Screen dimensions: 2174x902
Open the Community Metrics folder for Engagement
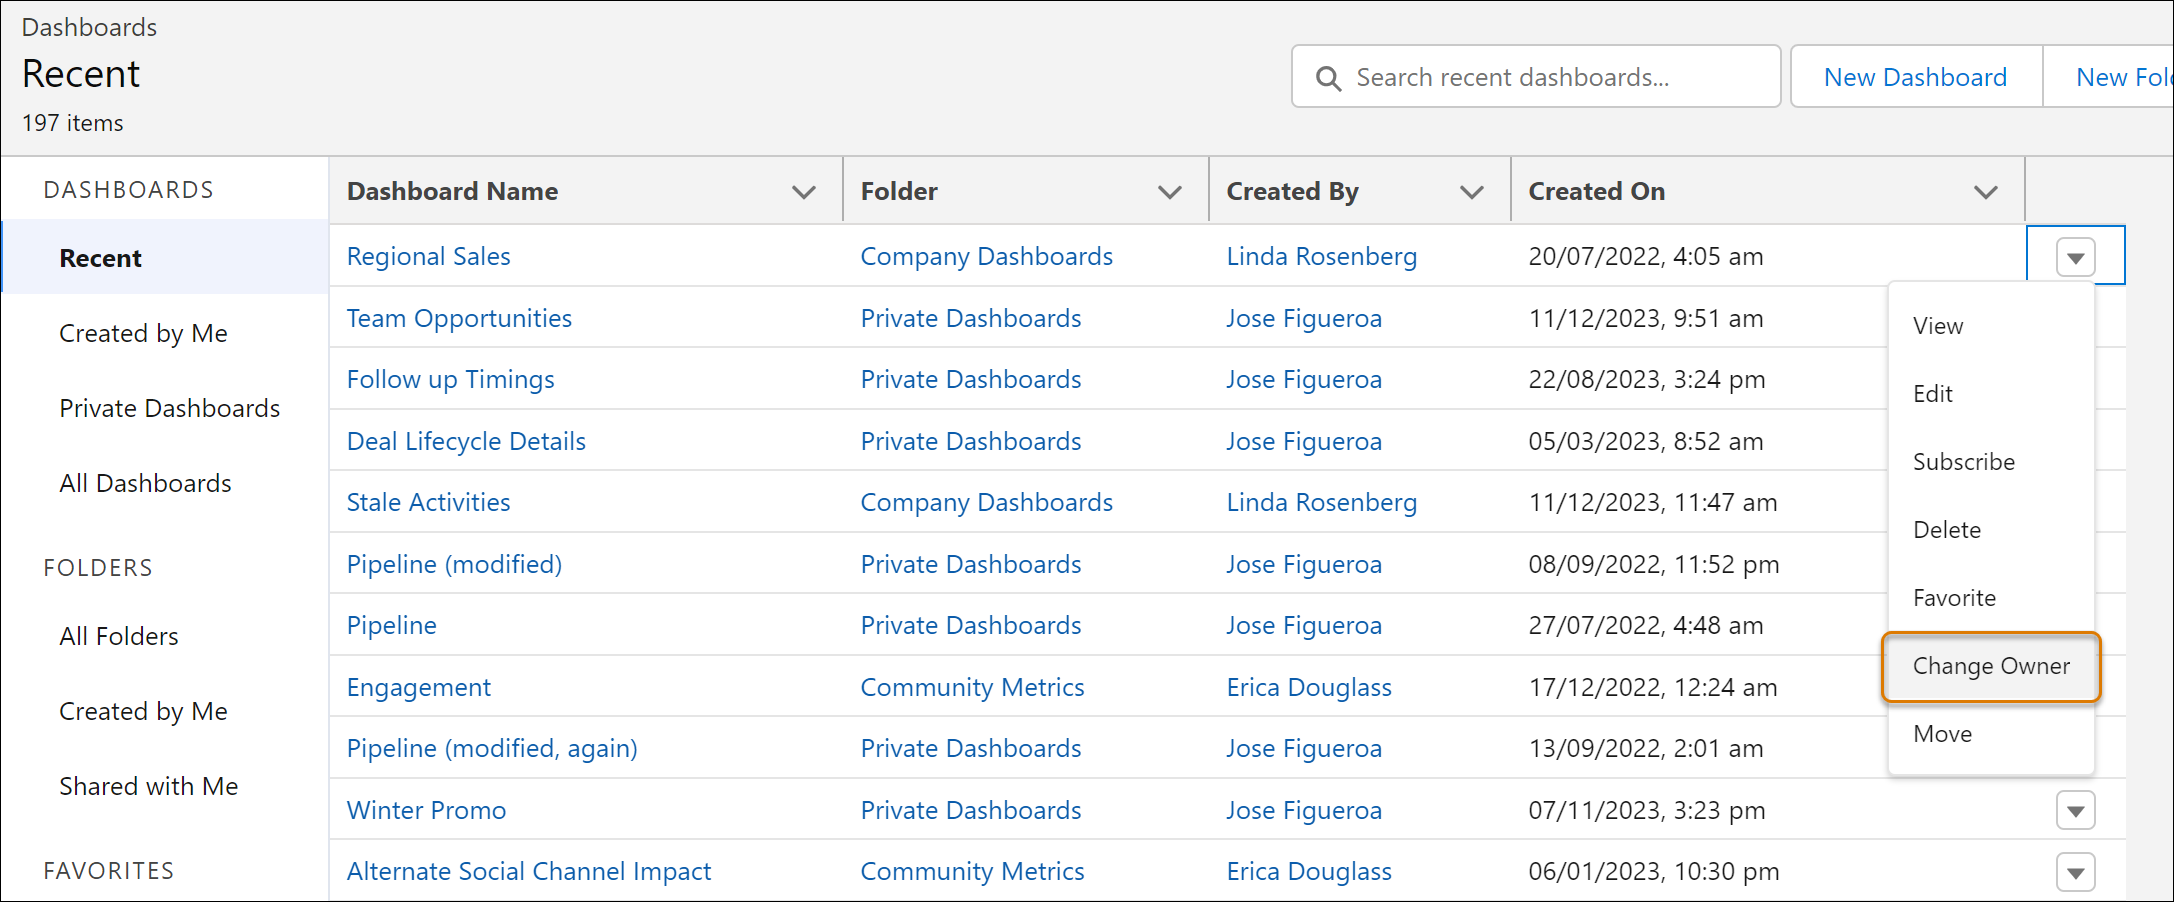pyautogui.click(x=972, y=688)
